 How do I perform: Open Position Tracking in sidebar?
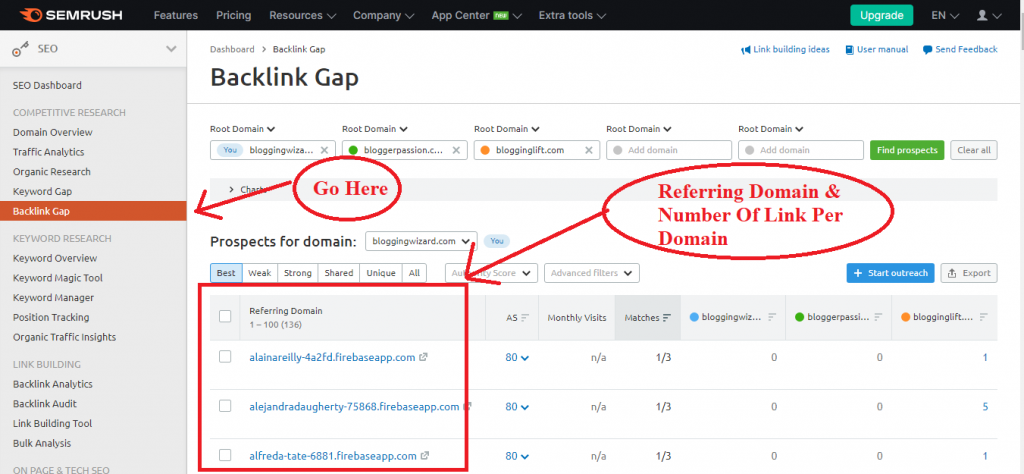point(51,317)
